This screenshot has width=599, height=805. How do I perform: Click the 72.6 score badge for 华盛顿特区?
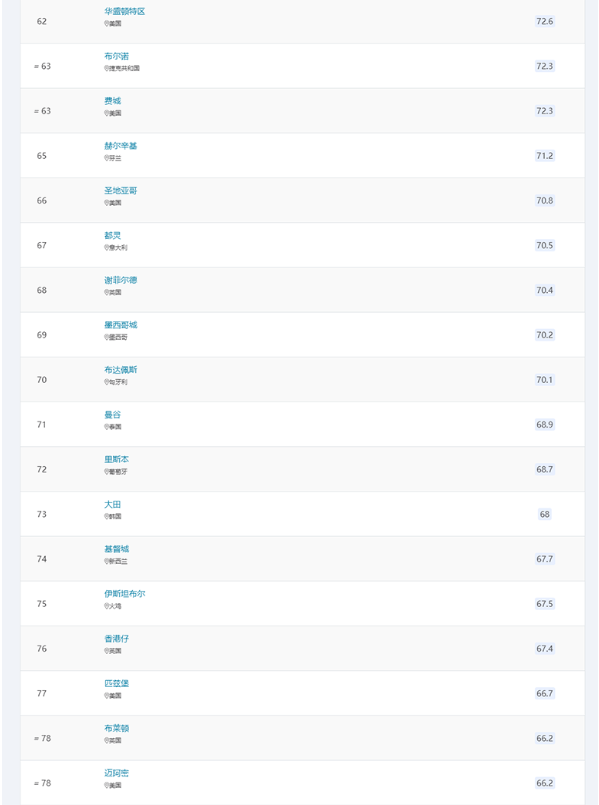[545, 21]
